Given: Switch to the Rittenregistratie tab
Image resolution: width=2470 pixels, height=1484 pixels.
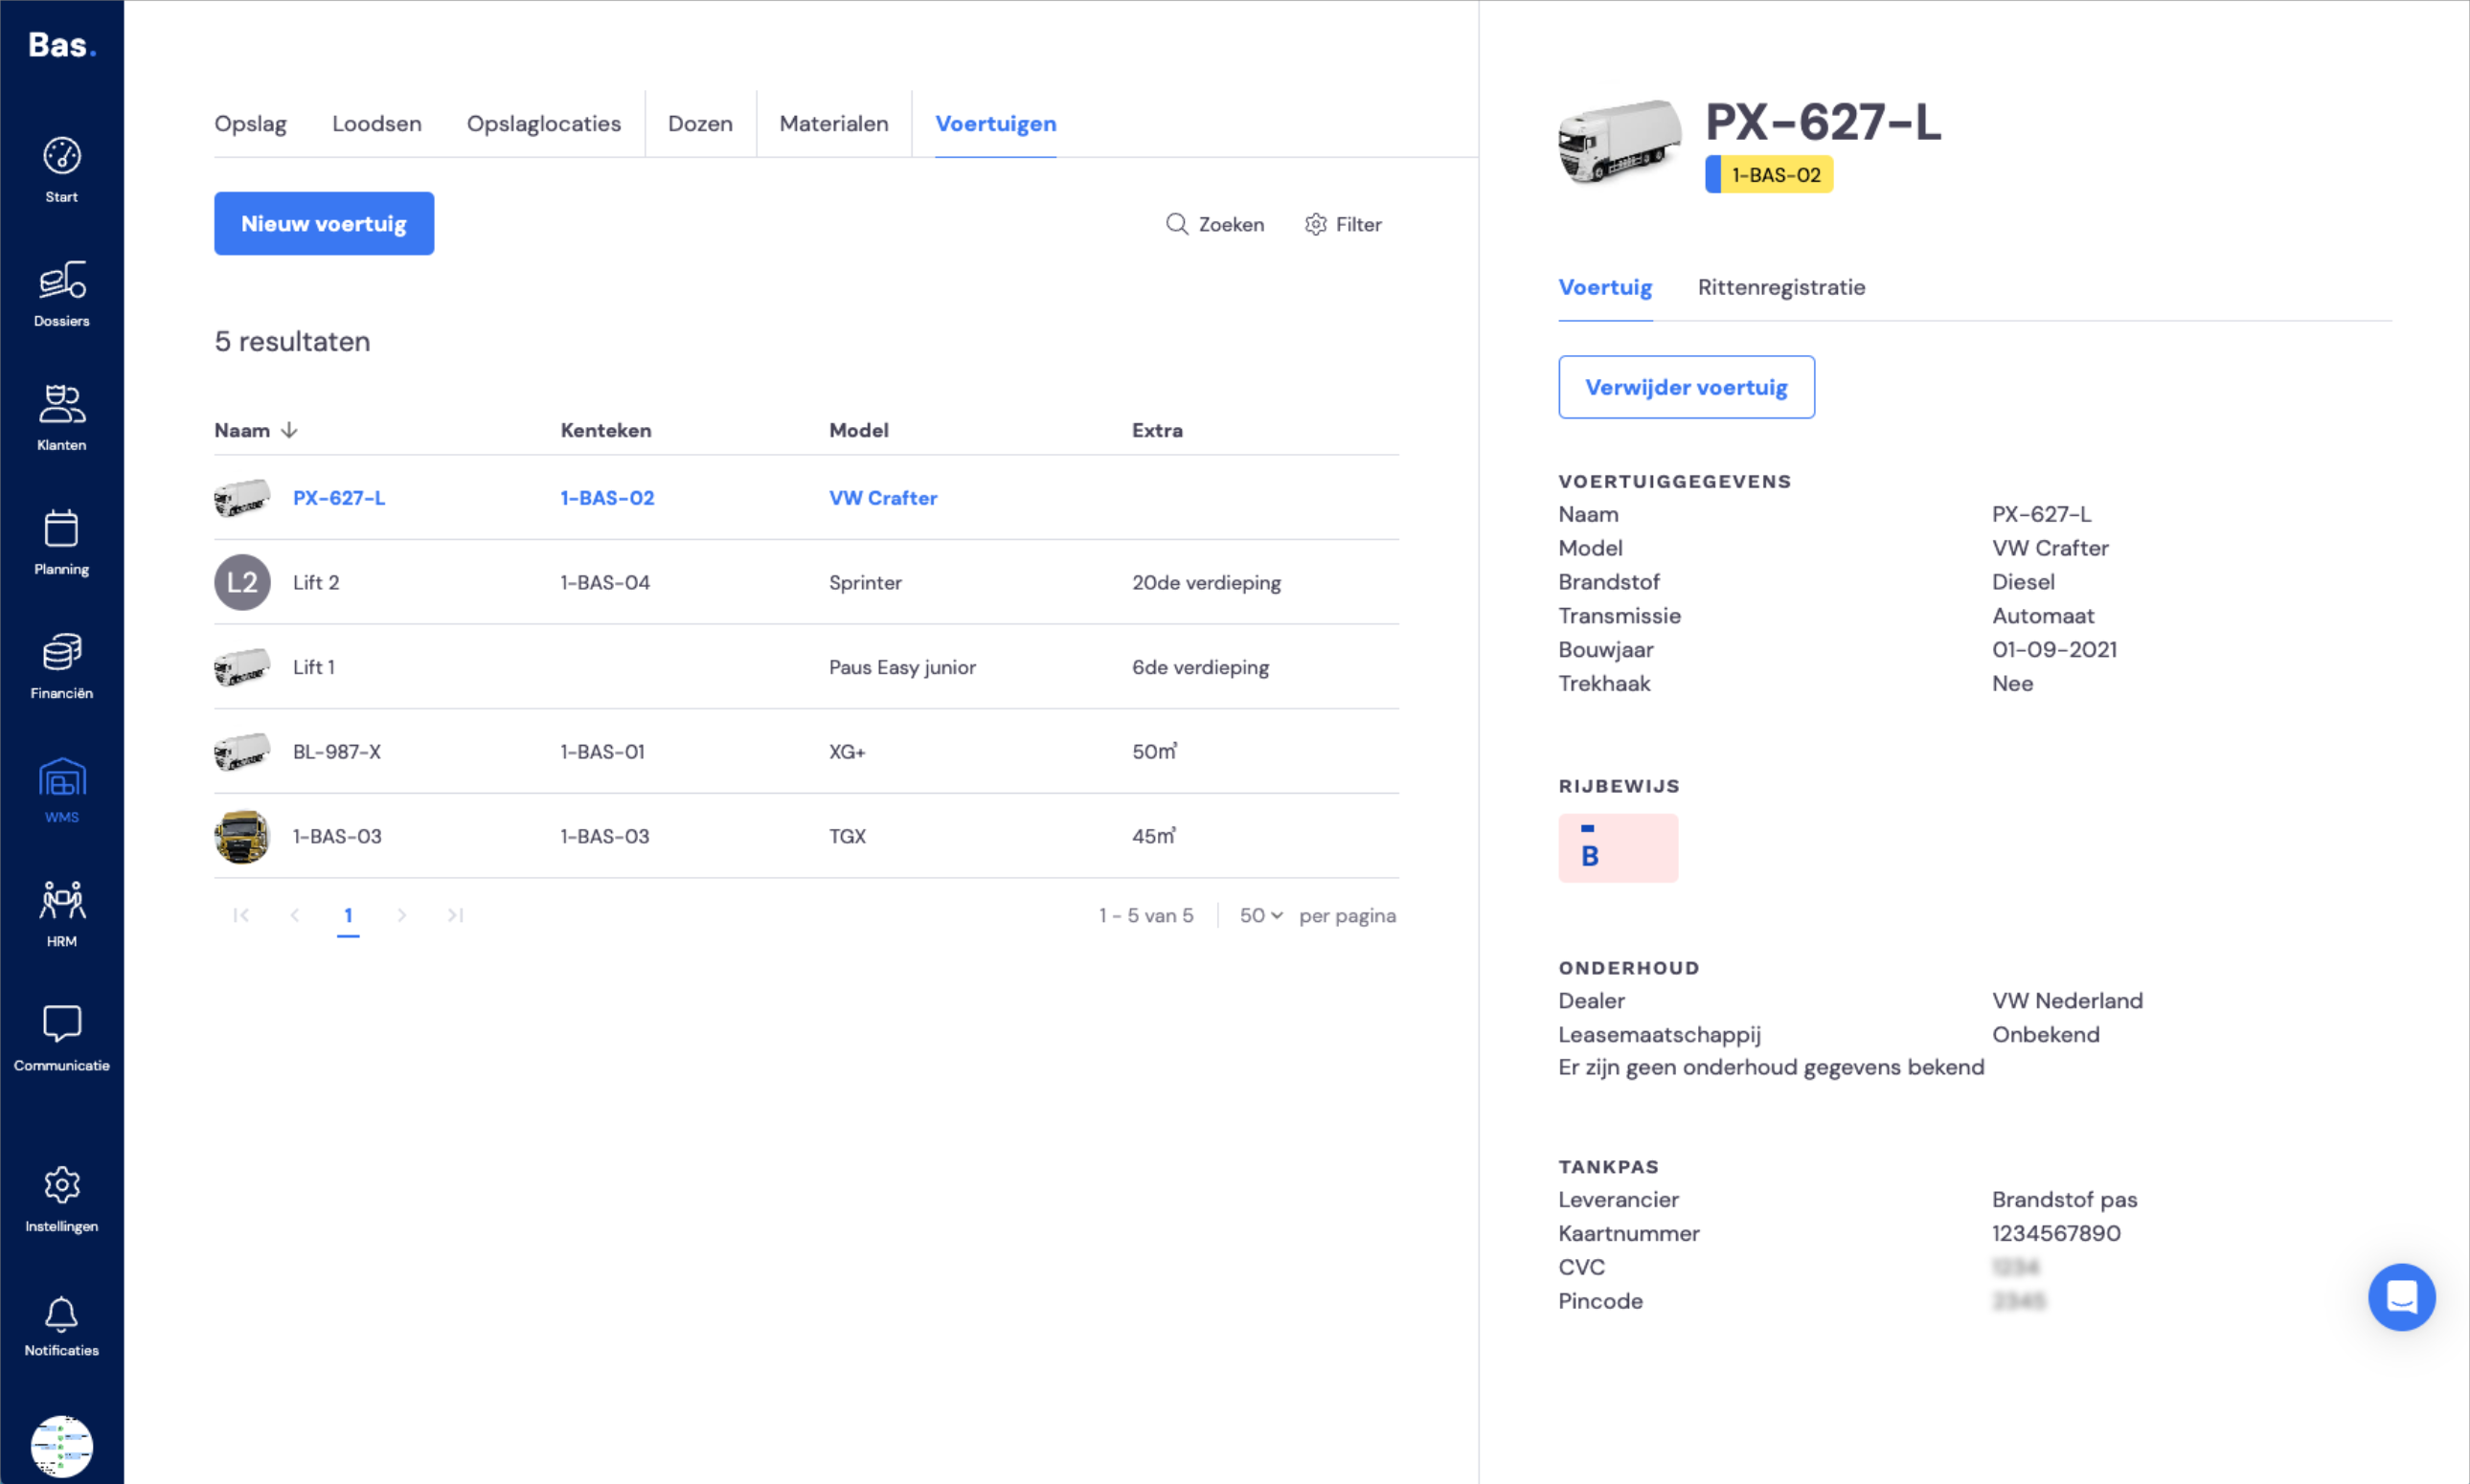Looking at the screenshot, I should click(x=1781, y=287).
